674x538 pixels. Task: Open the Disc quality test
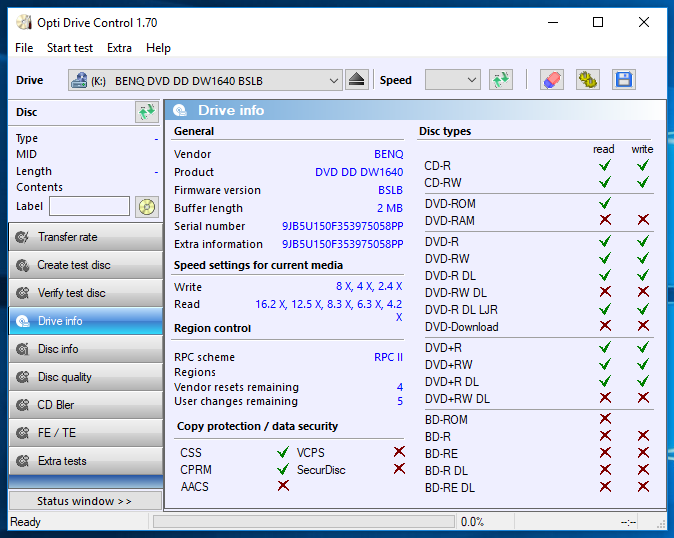pyautogui.click(x=86, y=377)
